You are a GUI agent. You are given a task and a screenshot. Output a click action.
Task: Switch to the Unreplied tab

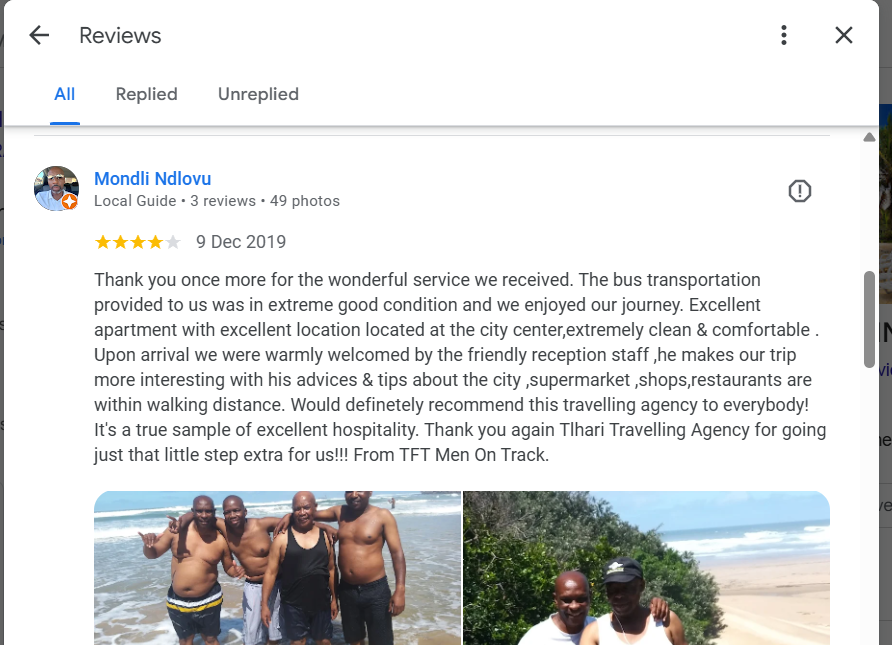pyautogui.click(x=258, y=94)
